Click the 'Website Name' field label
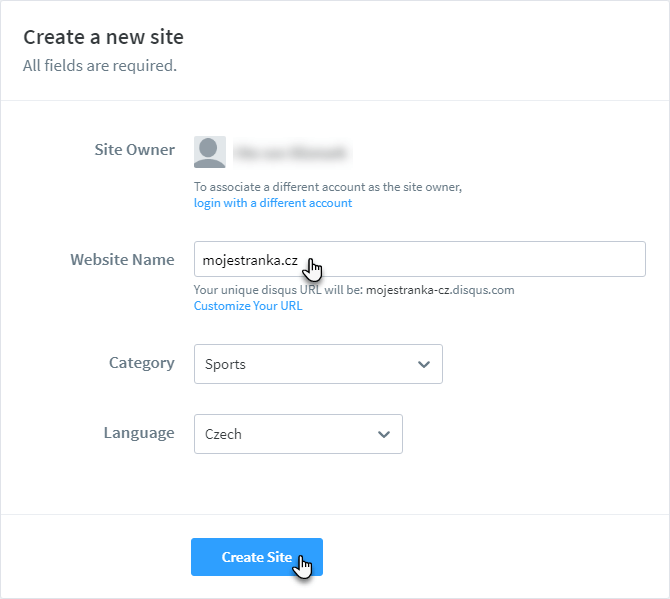670x599 pixels. coord(122,260)
